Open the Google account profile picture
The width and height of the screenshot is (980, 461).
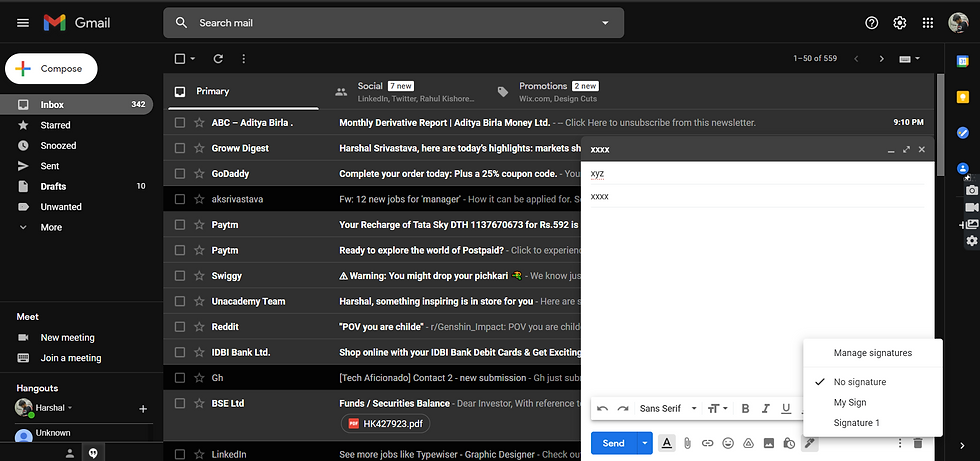pos(958,23)
